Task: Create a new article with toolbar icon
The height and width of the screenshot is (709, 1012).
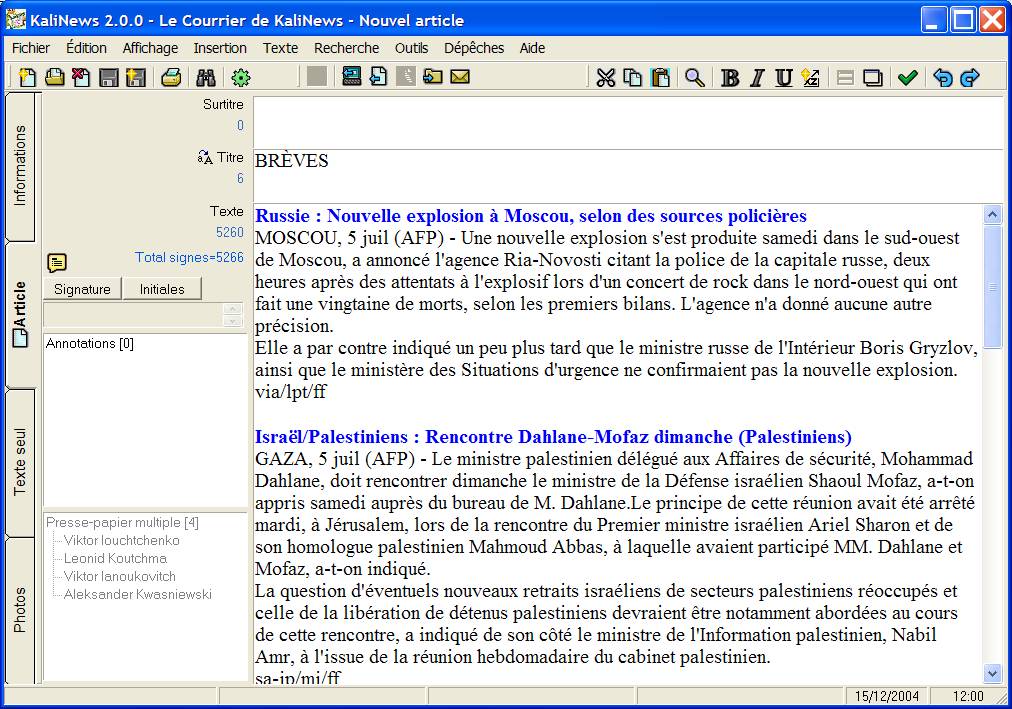Action: coord(27,77)
